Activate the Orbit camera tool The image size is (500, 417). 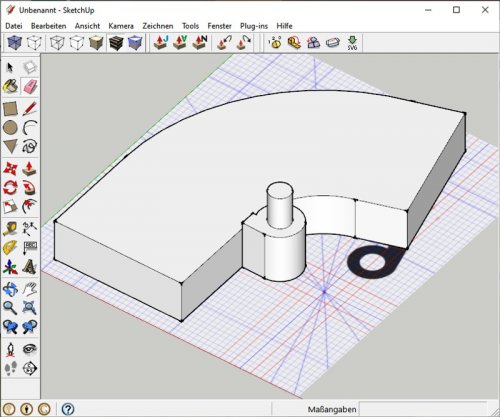10,289
